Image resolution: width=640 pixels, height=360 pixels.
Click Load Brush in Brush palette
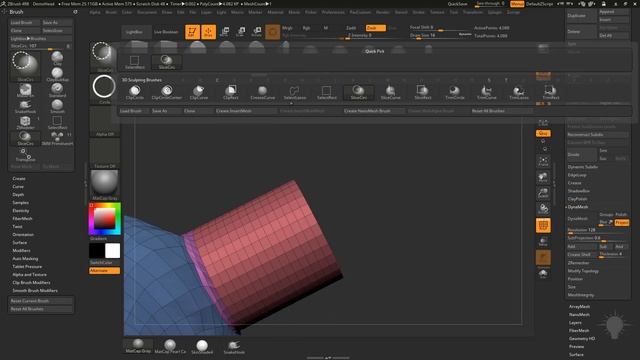[x=25, y=22]
